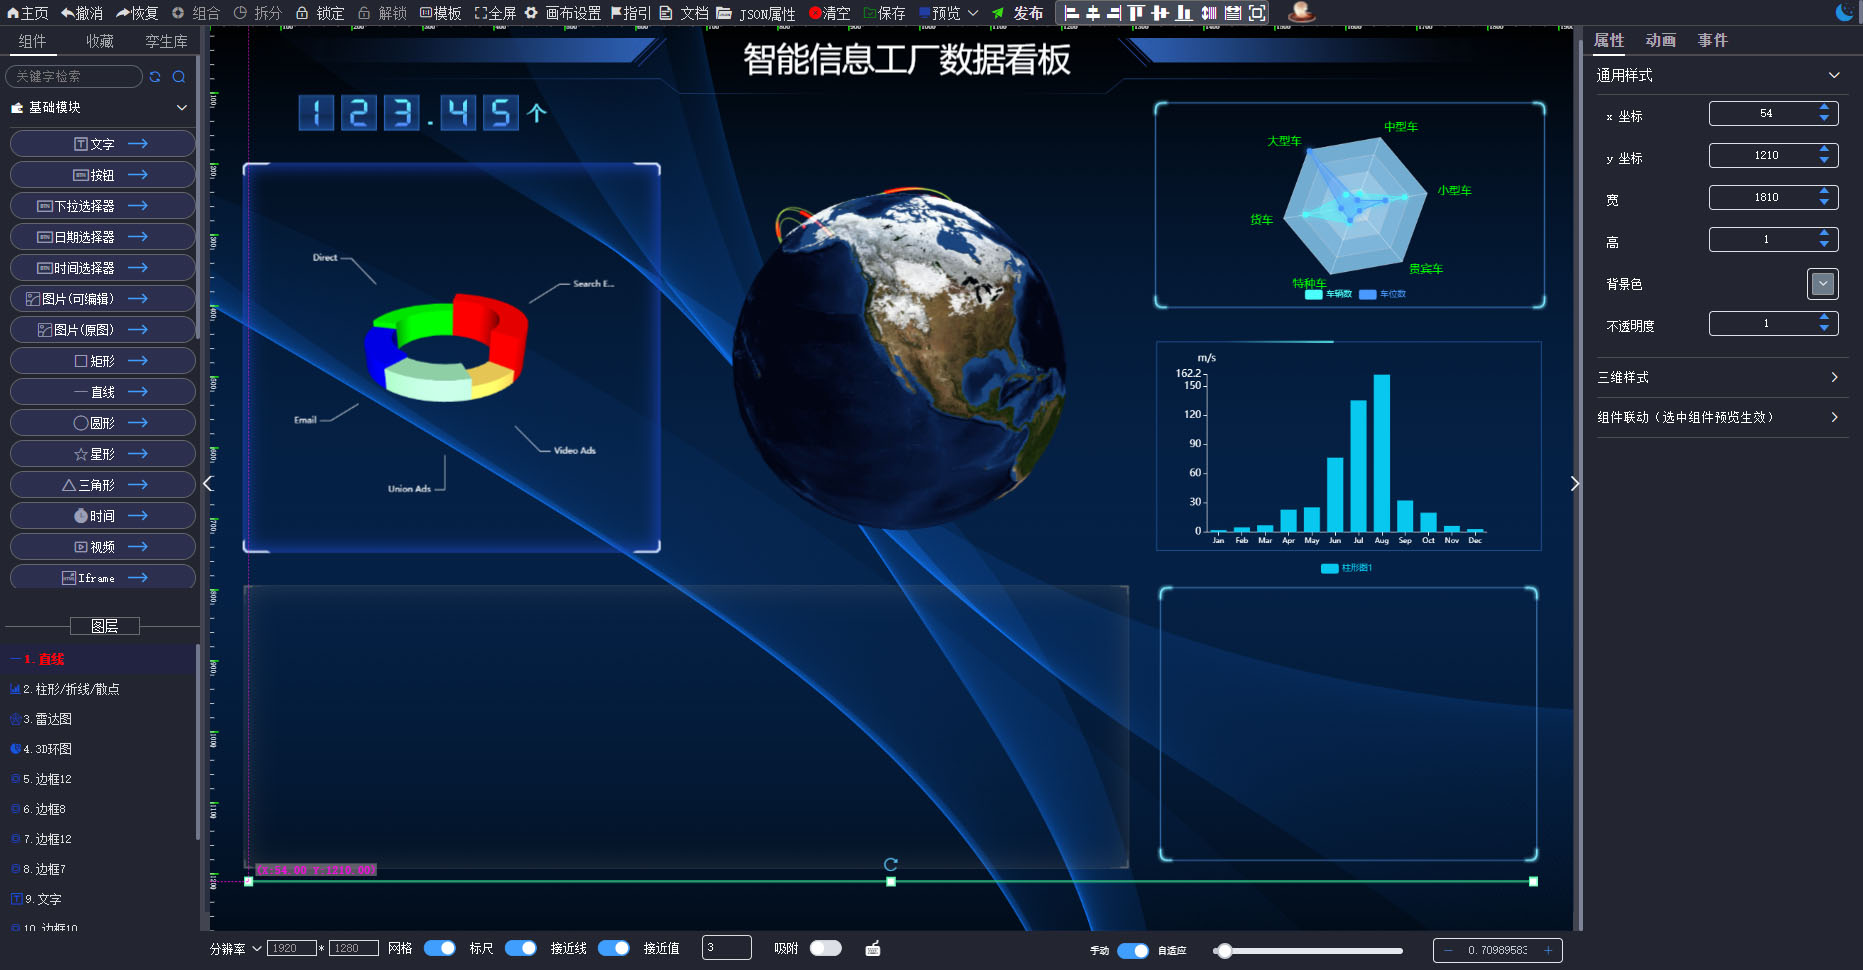
Task: Redo with the 恢复 button
Action: (137, 13)
